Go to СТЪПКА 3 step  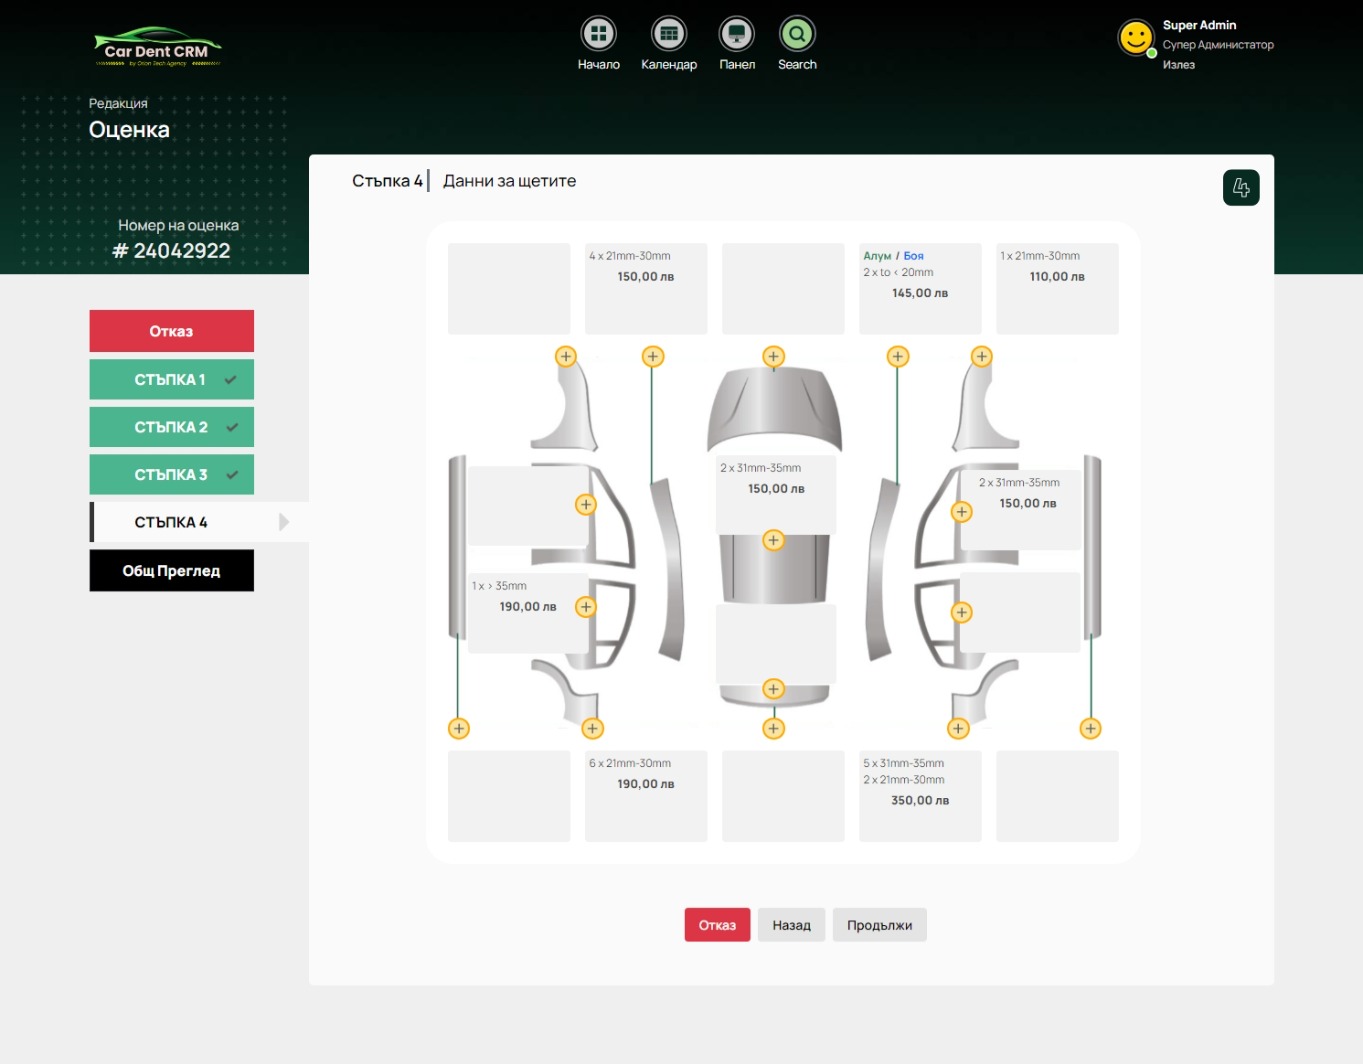(x=171, y=475)
